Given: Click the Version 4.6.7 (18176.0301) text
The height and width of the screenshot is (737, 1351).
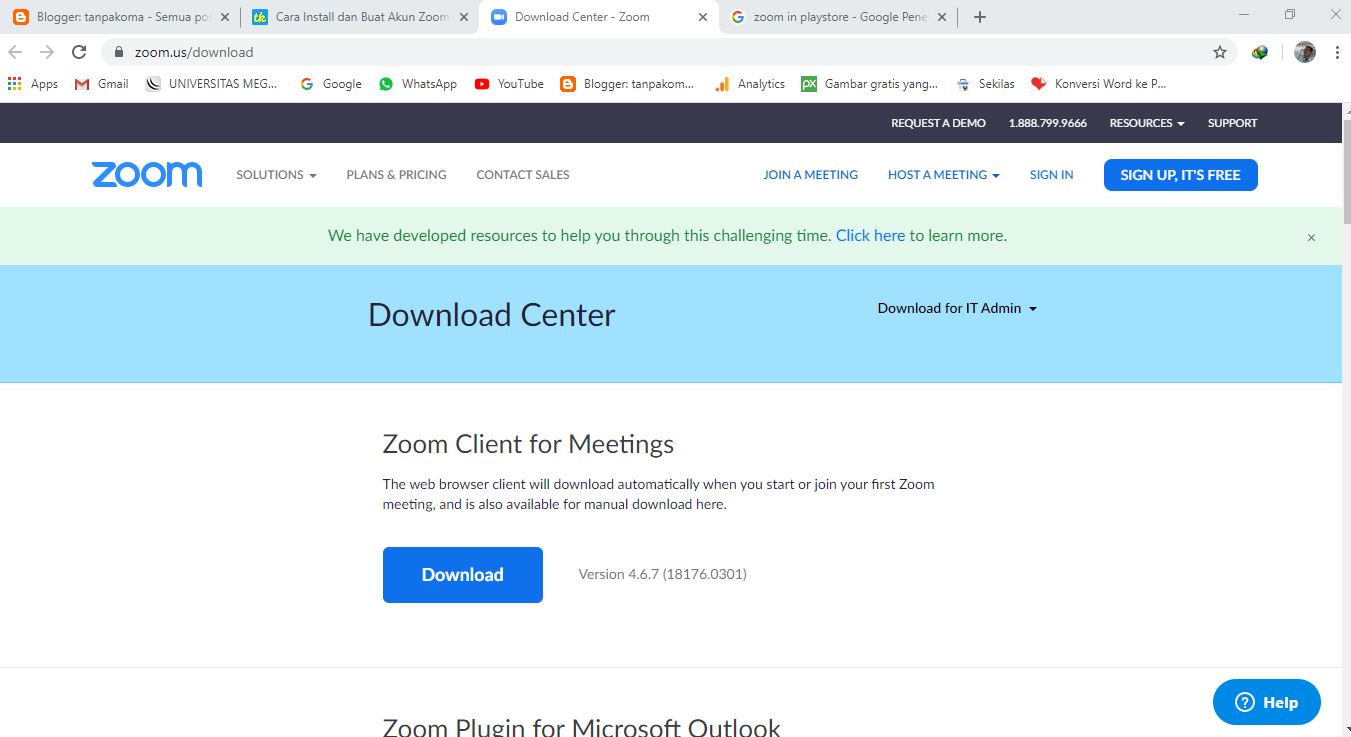Looking at the screenshot, I should pyautogui.click(x=662, y=574).
